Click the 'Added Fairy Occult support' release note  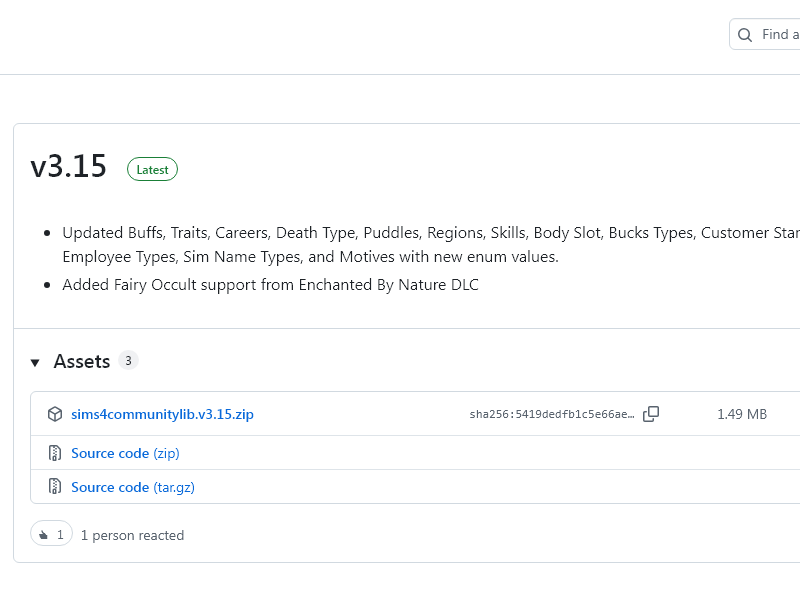point(270,285)
